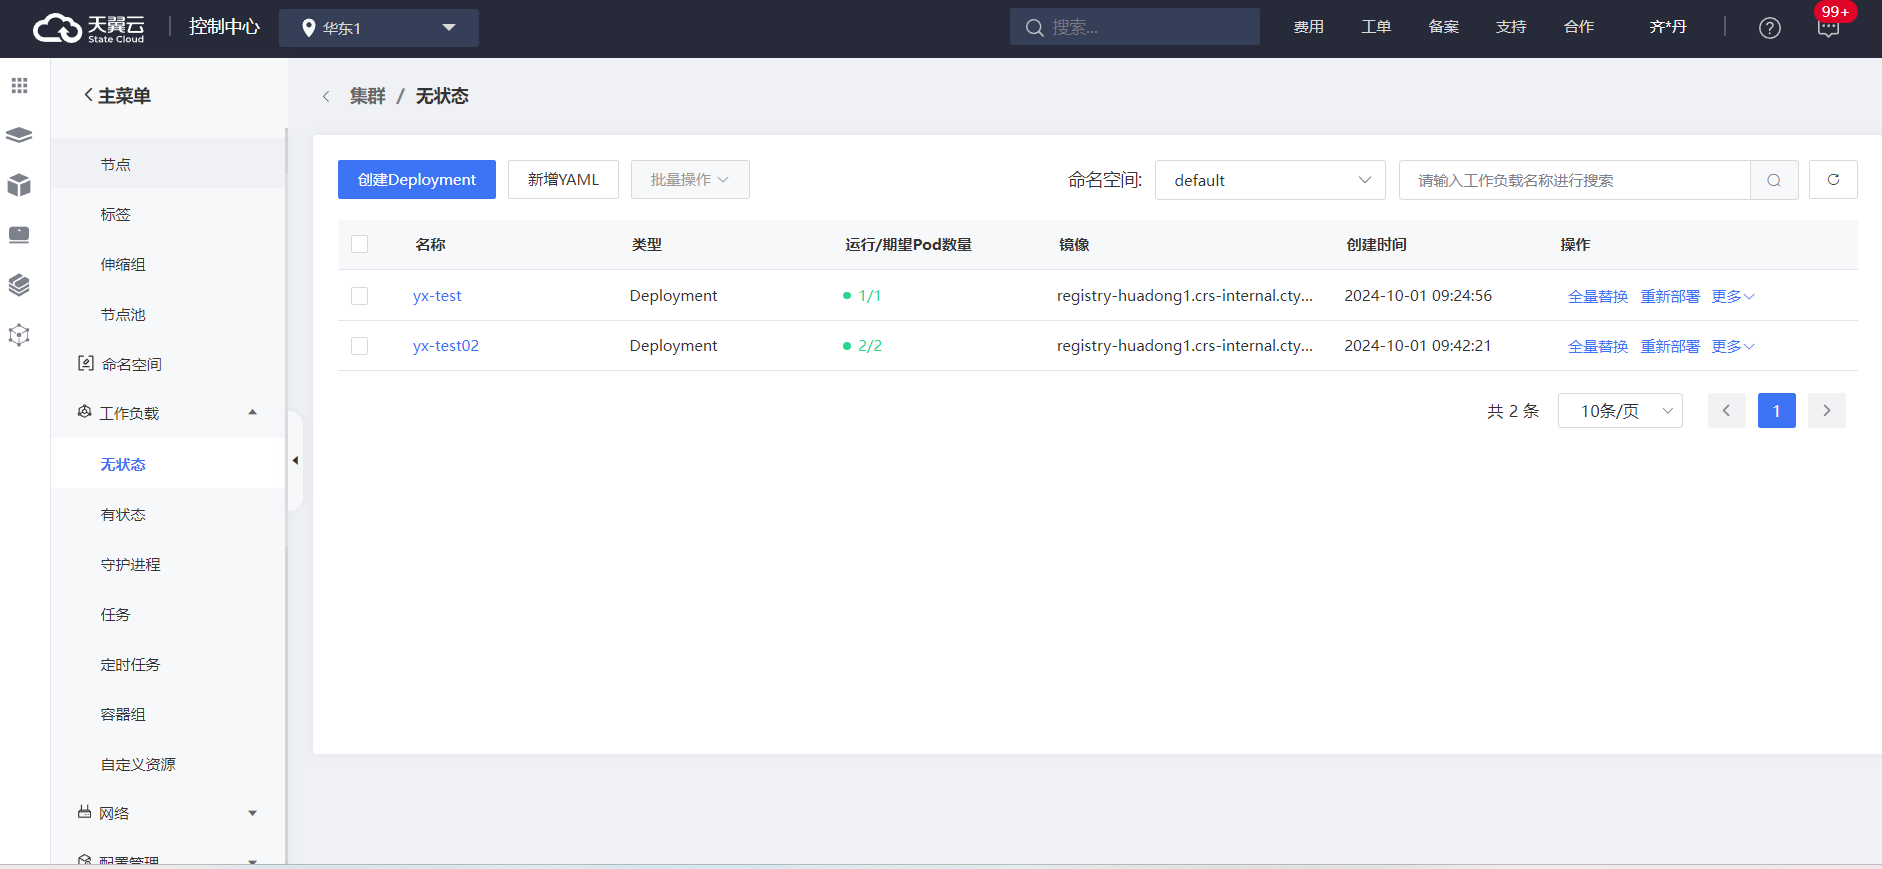Click the 工作负载 sidebar icon
The height and width of the screenshot is (869, 1882).
85,412
